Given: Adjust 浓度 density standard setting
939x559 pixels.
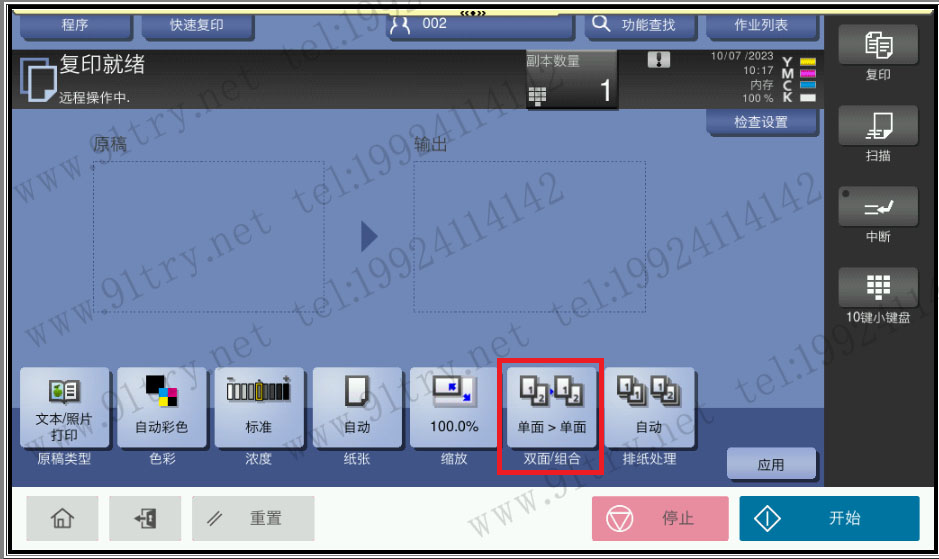Looking at the screenshot, I should tap(259, 408).
